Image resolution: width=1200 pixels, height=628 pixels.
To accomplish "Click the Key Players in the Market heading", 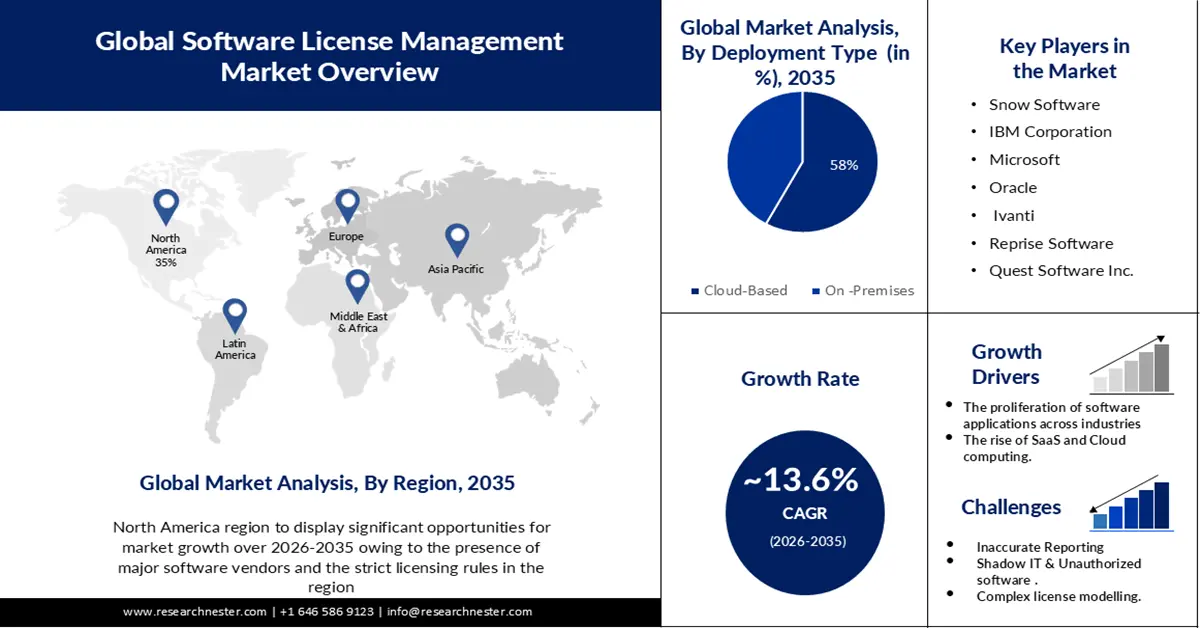I will click(1064, 58).
